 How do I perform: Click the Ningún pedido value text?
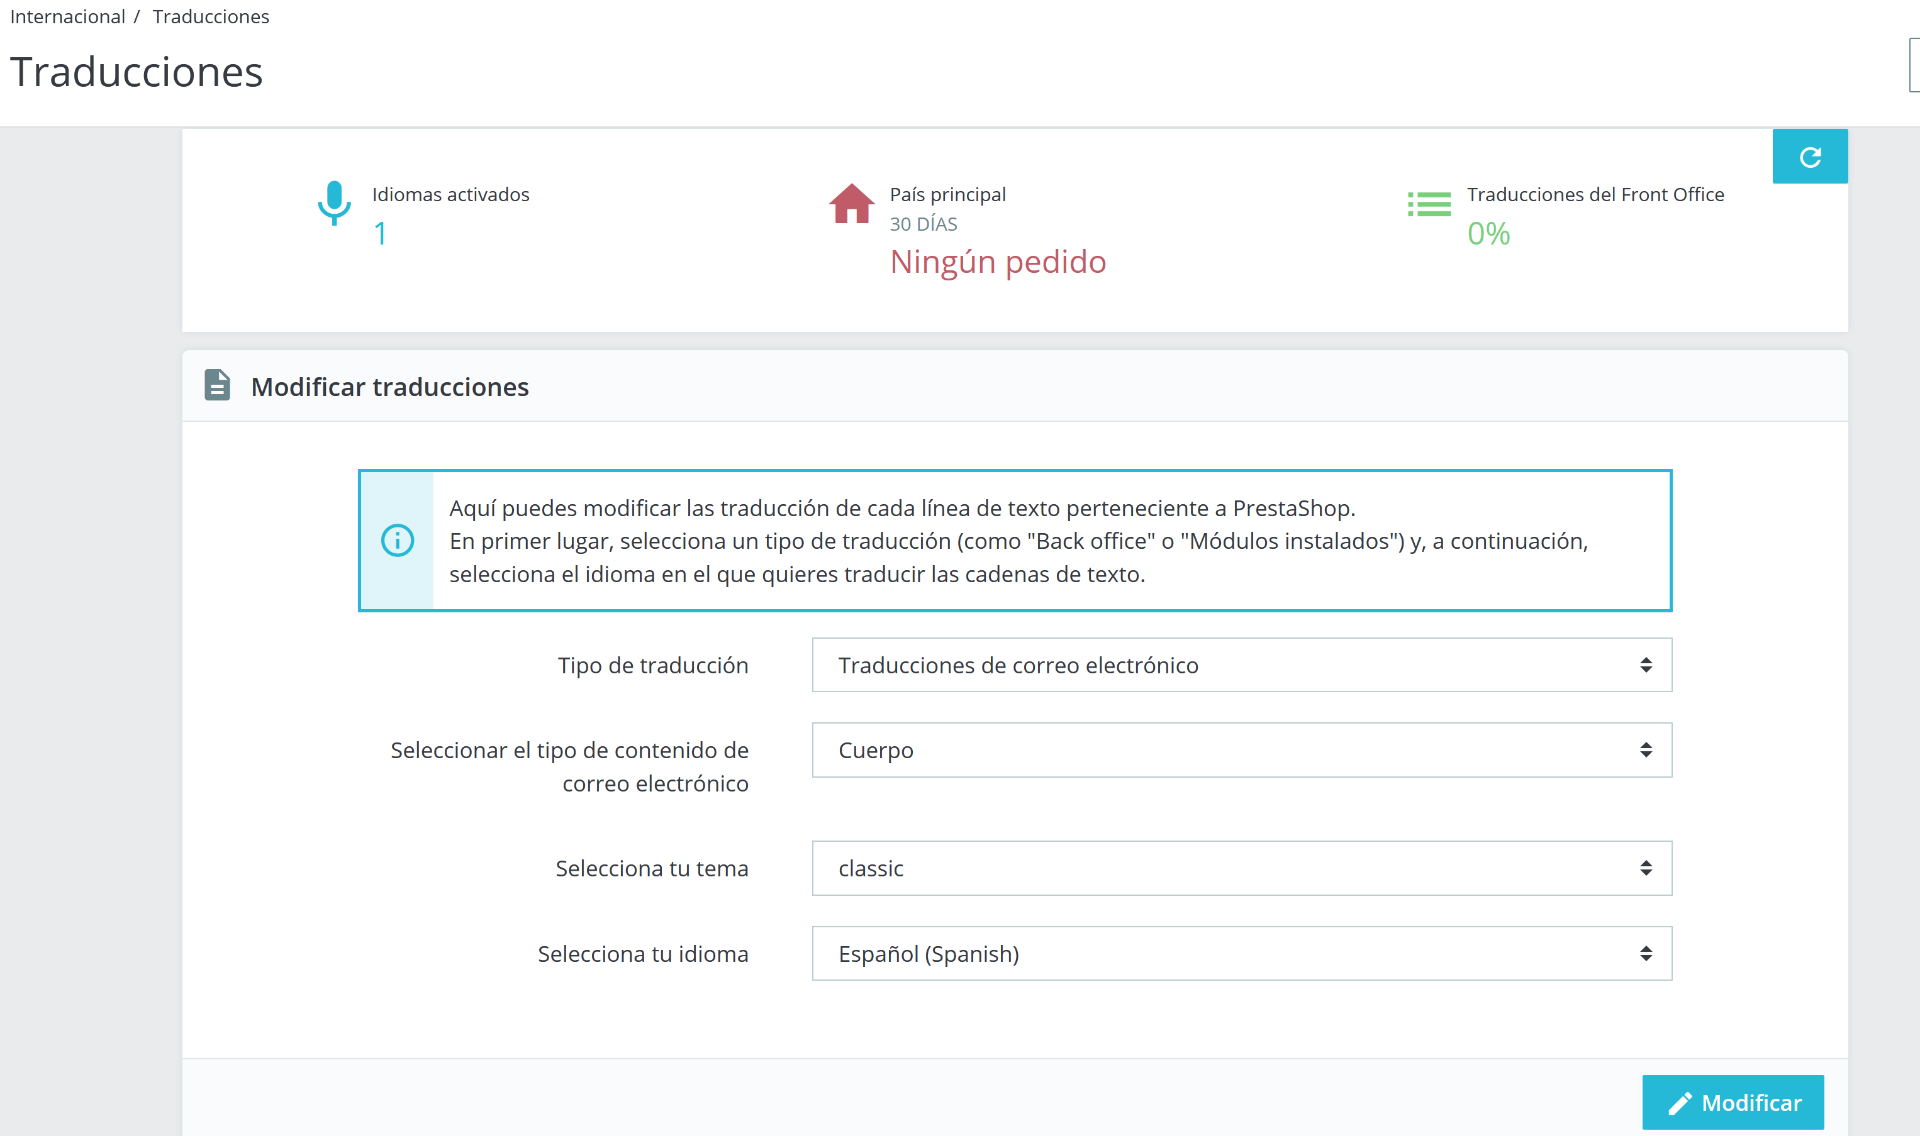click(x=997, y=262)
